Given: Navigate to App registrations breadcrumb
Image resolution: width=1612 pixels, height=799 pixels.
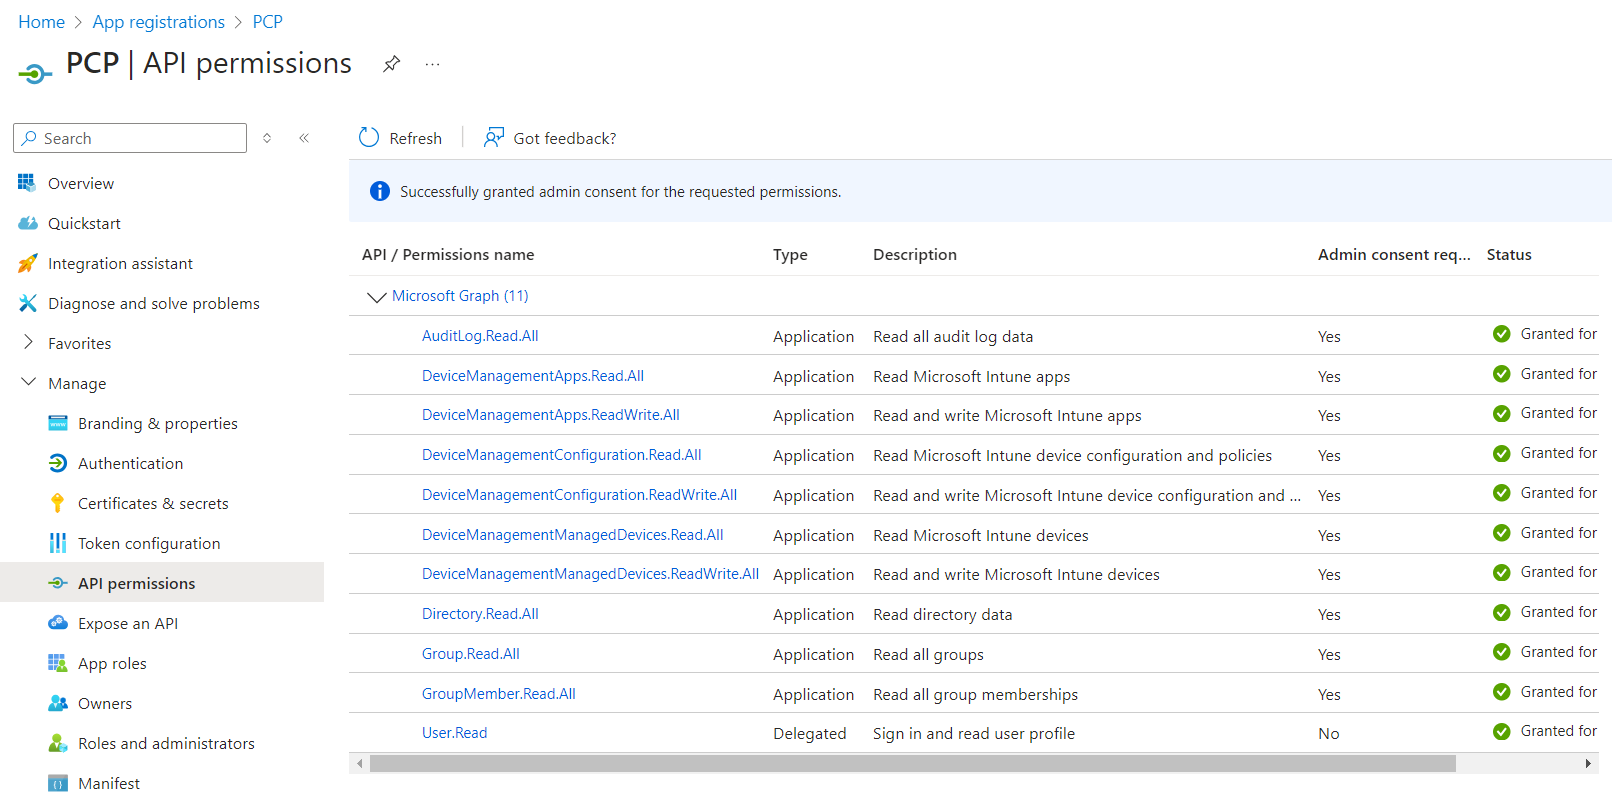Looking at the screenshot, I should click(158, 22).
